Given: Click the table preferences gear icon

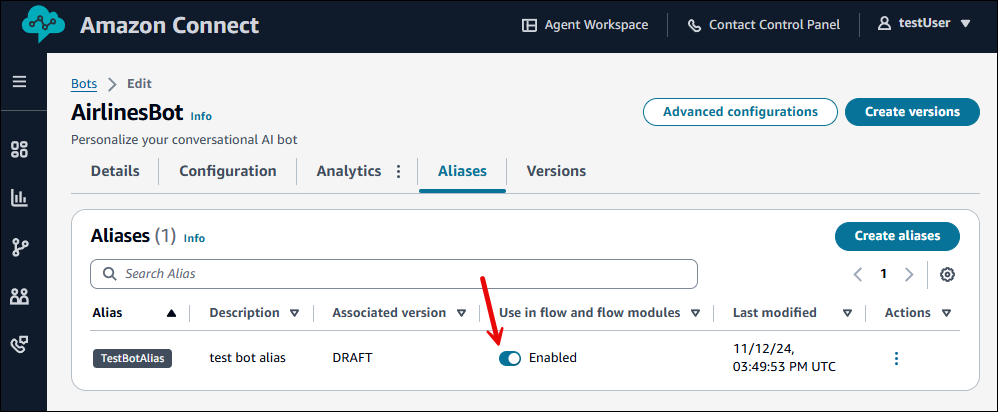Looking at the screenshot, I should click(947, 274).
